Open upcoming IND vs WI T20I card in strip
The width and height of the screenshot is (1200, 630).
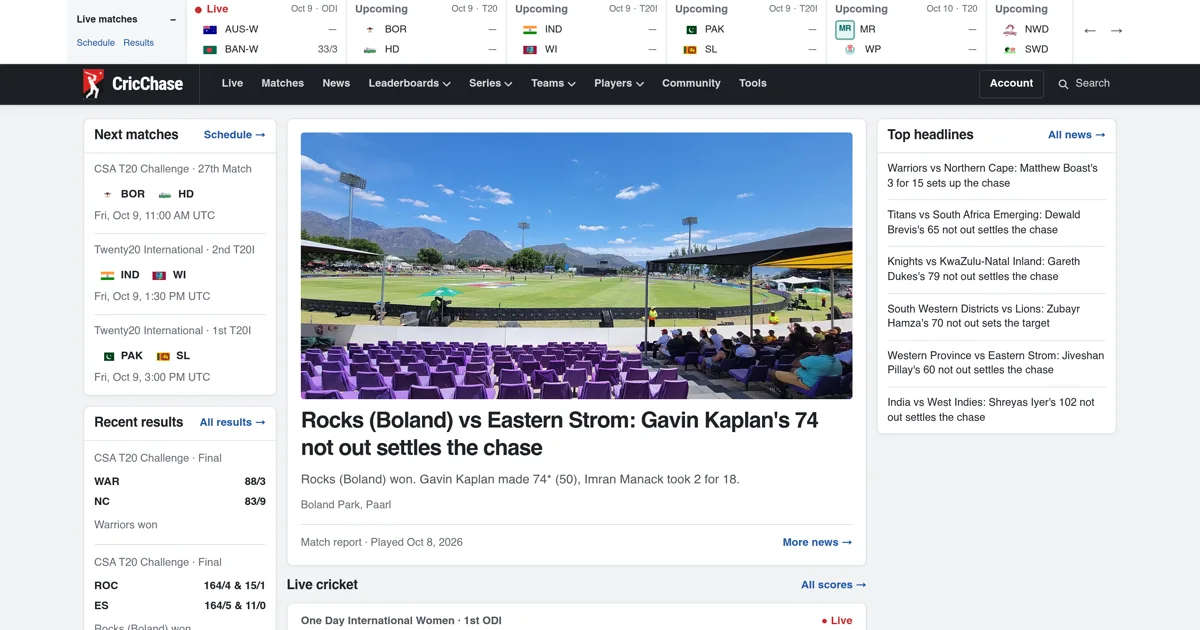(586, 31)
